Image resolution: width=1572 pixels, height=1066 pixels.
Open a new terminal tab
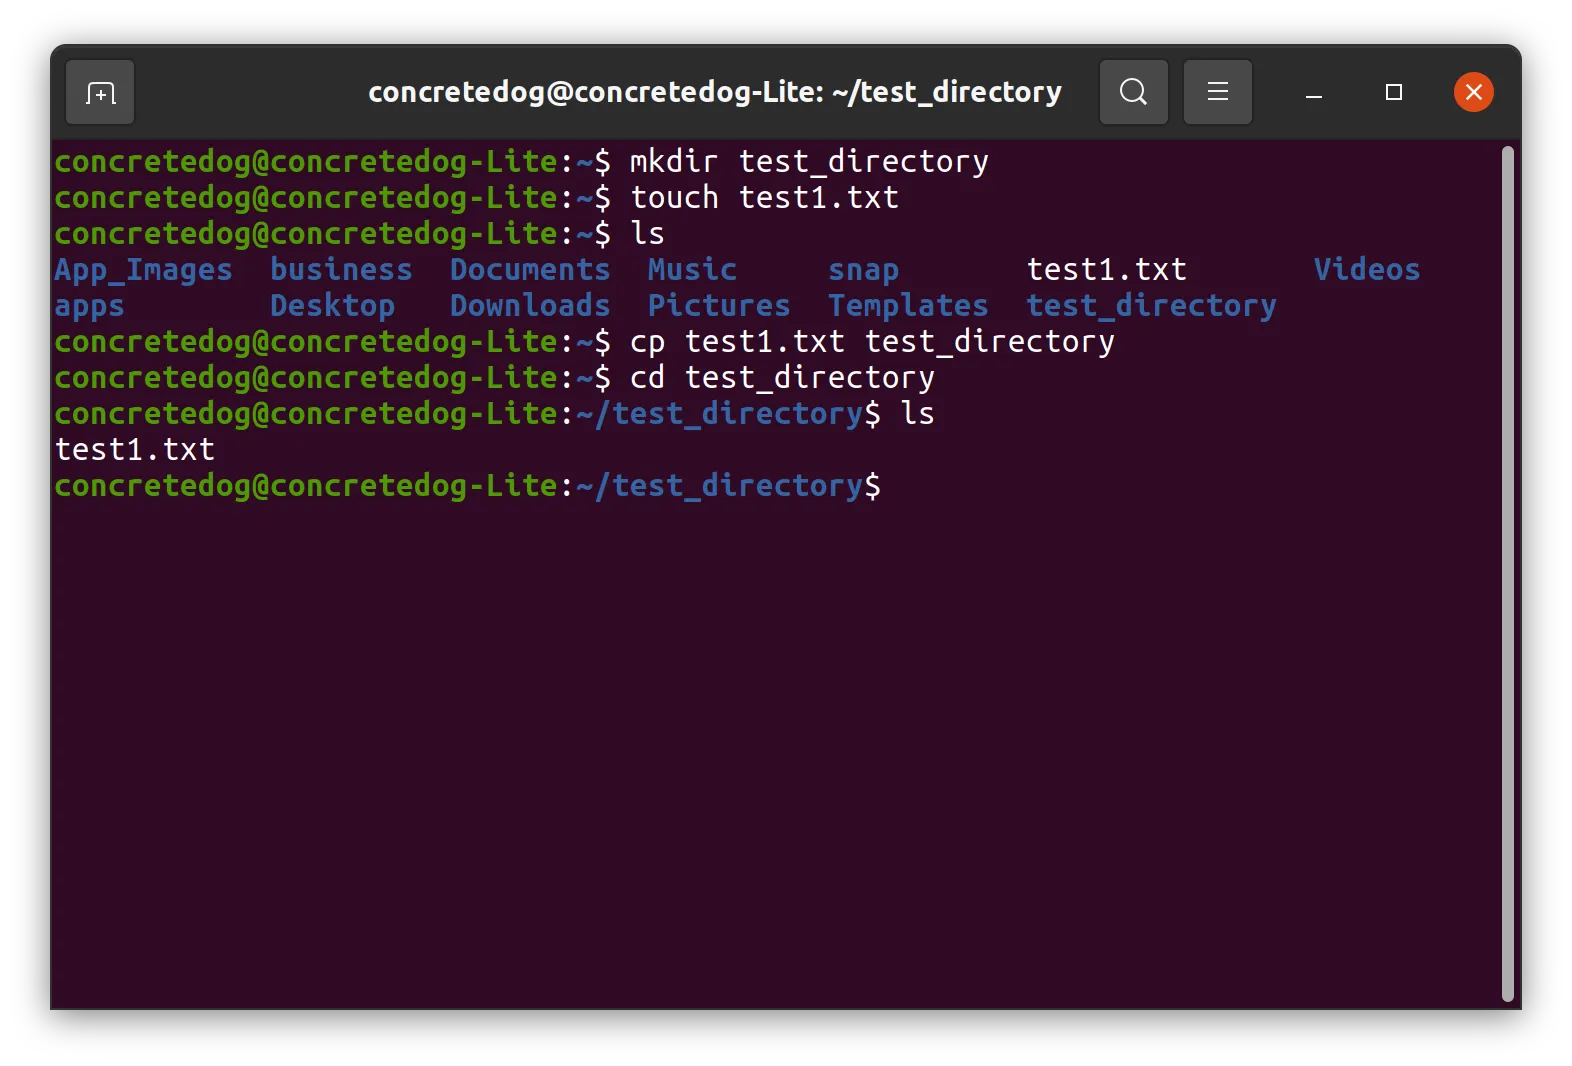pyautogui.click(x=100, y=93)
